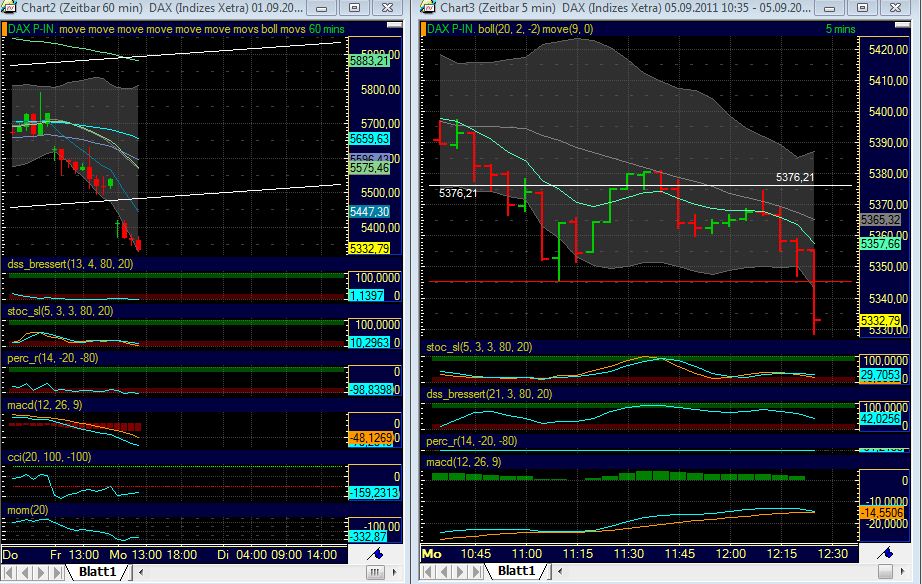Click the dss_bressert(13, 4, 80, 20) label in Chart2
The width and height of the screenshot is (922, 584).
click(x=70, y=264)
